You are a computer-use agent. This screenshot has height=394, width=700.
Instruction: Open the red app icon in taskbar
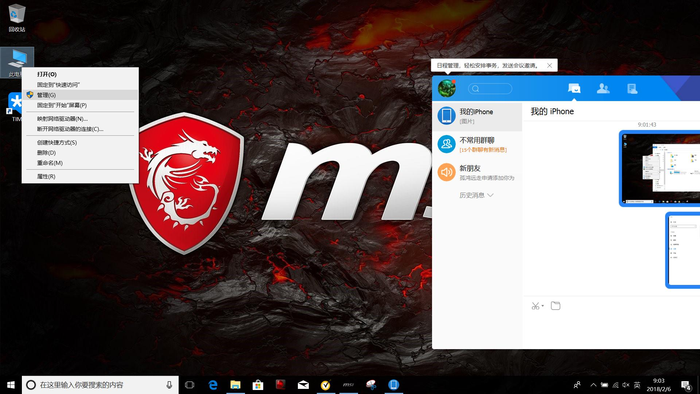coord(280,385)
